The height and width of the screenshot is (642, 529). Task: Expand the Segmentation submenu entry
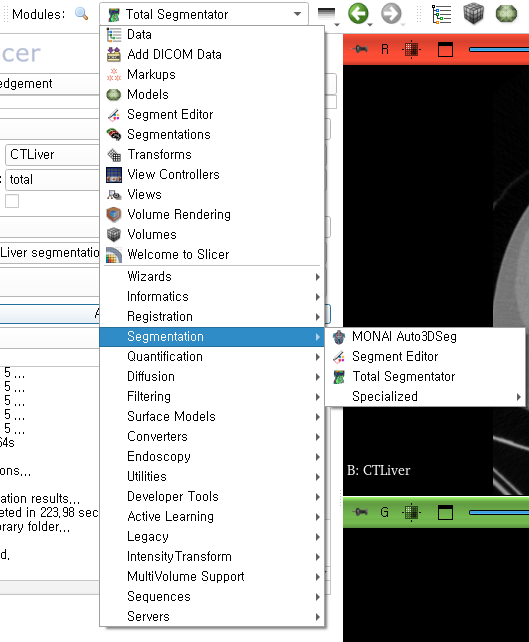point(212,337)
